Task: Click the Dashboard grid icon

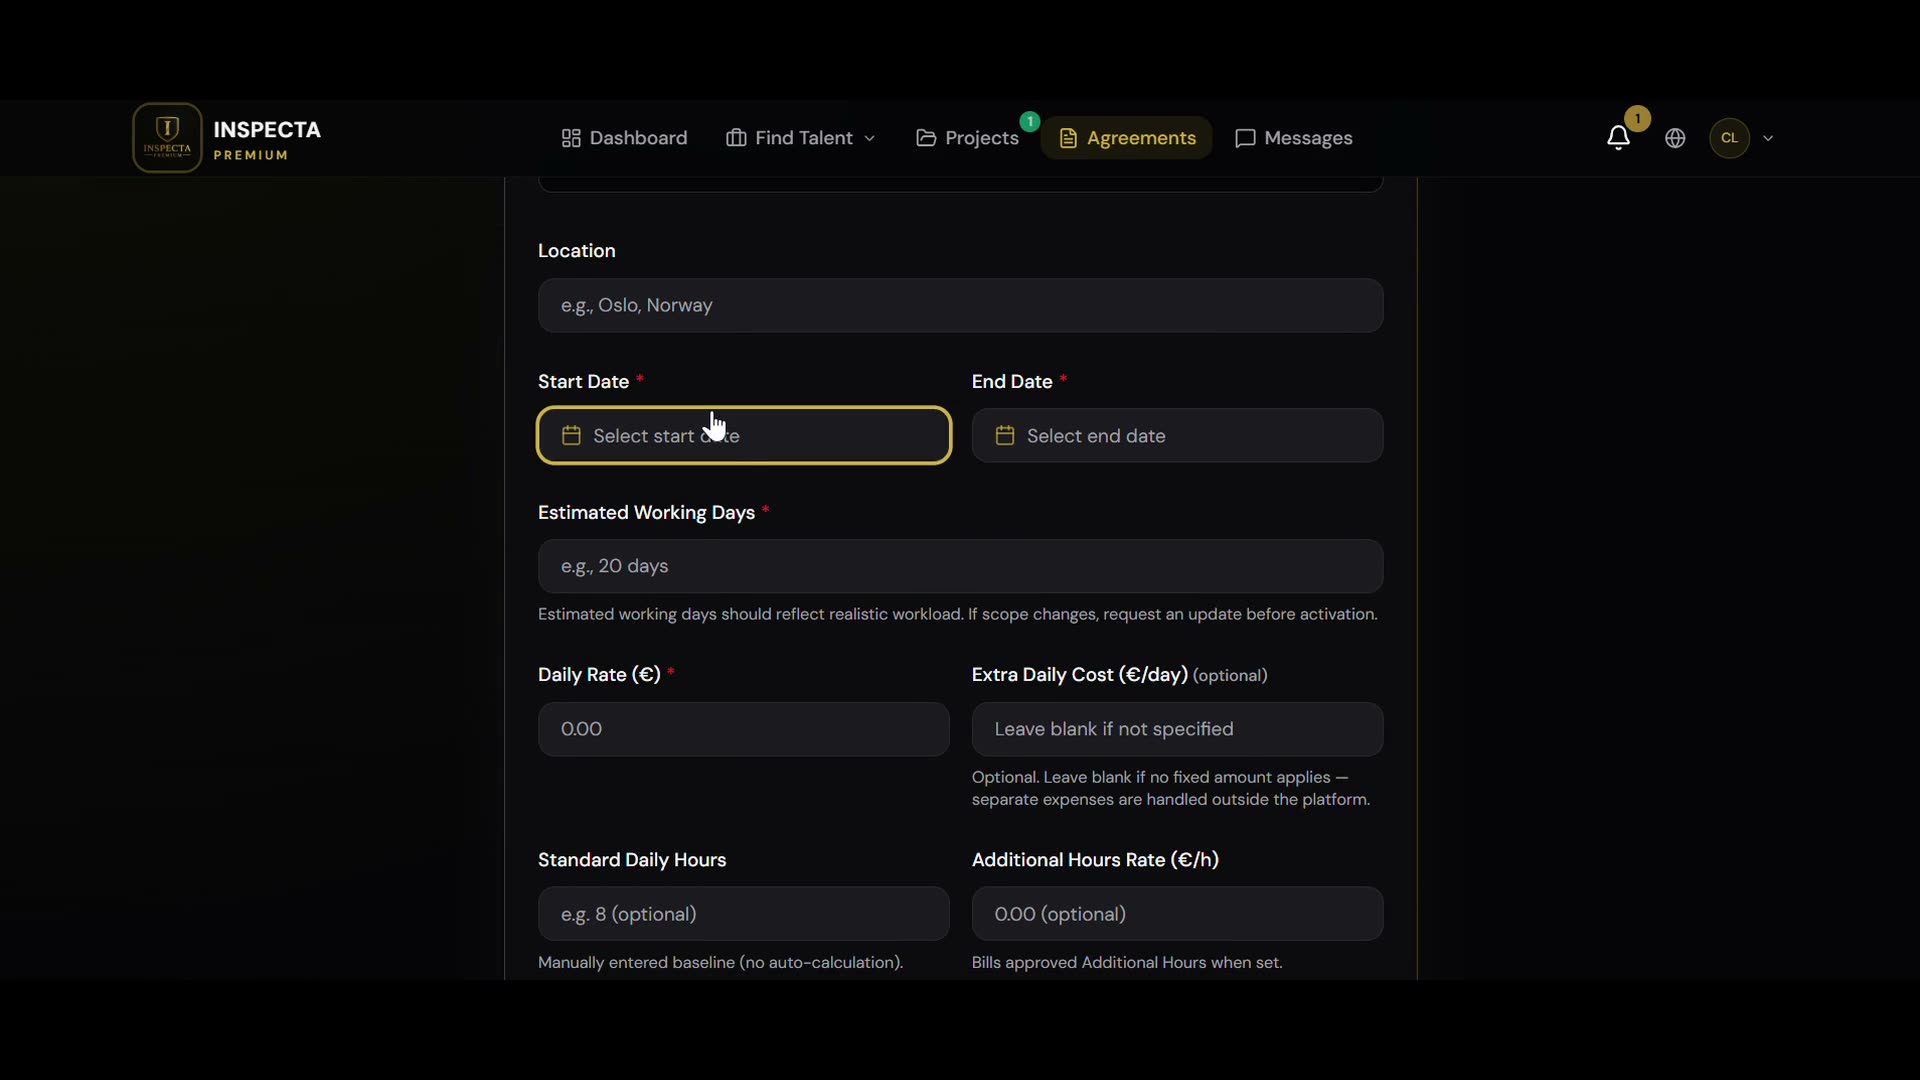Action: (571, 138)
